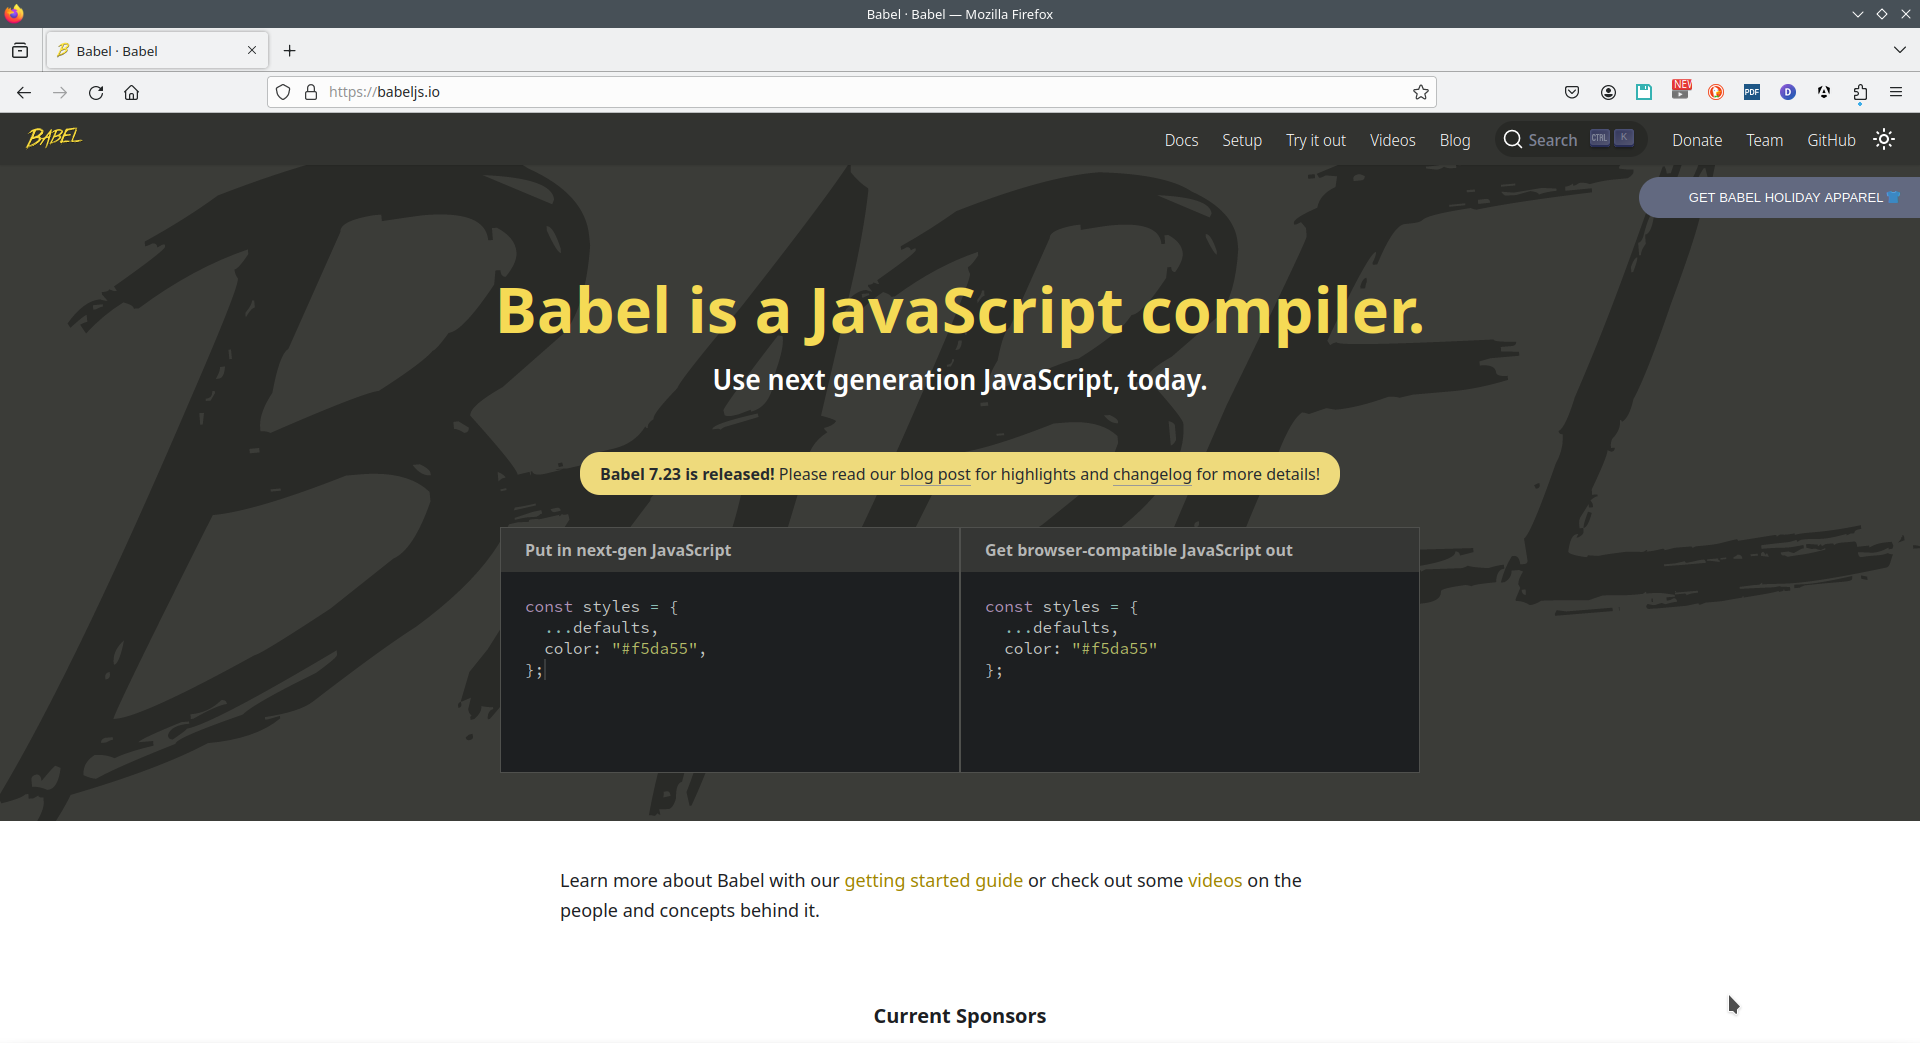Open the changelog link

coord(1152,474)
